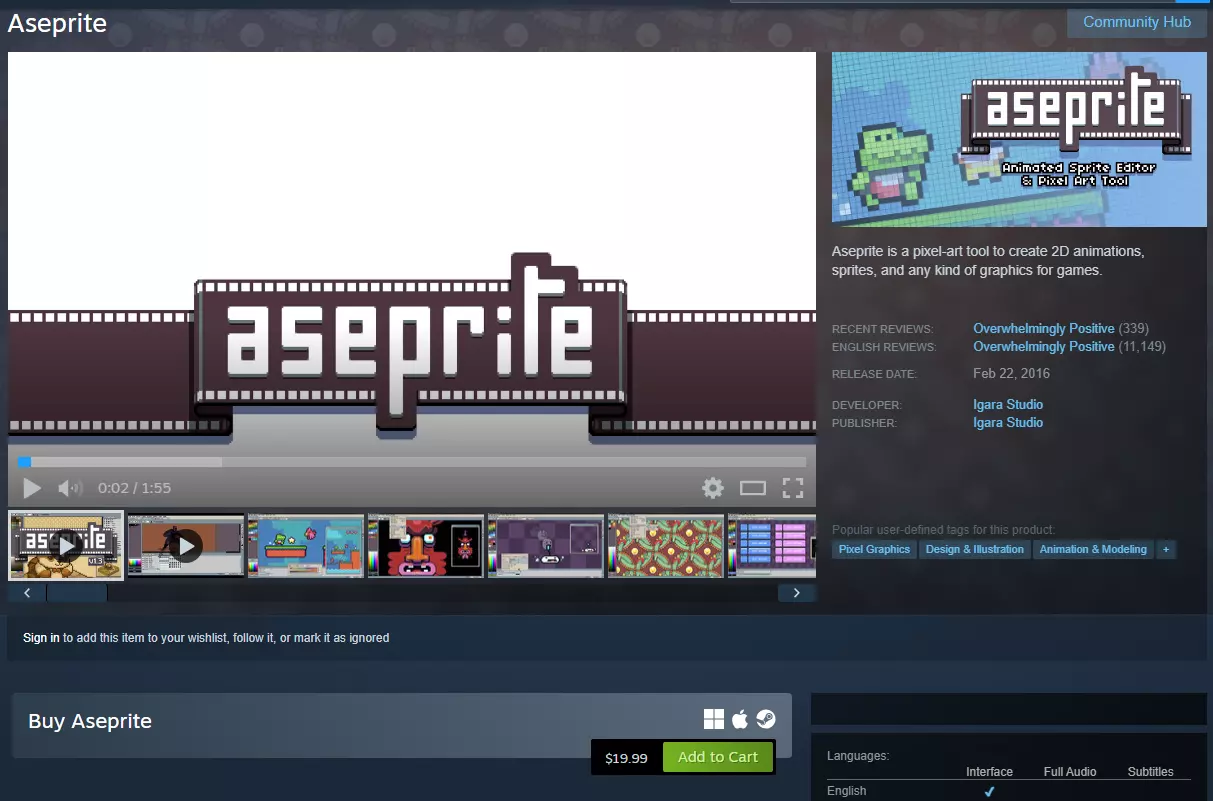Open publisher Igara Studio link

pyautogui.click(x=1008, y=422)
